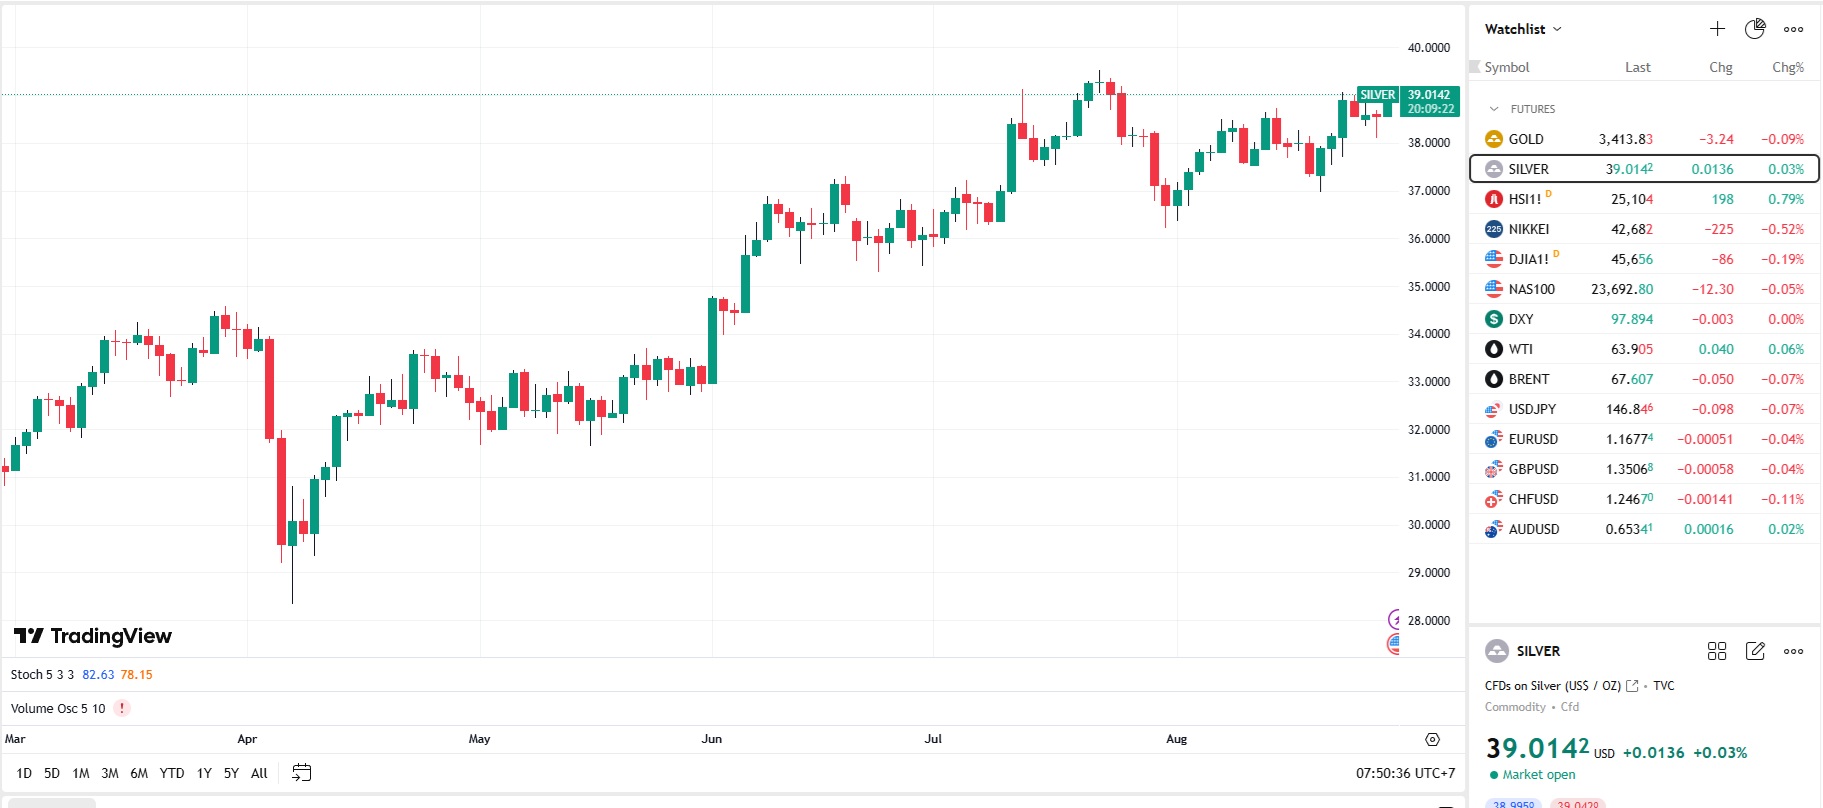Select the 5Y time range

231,773
